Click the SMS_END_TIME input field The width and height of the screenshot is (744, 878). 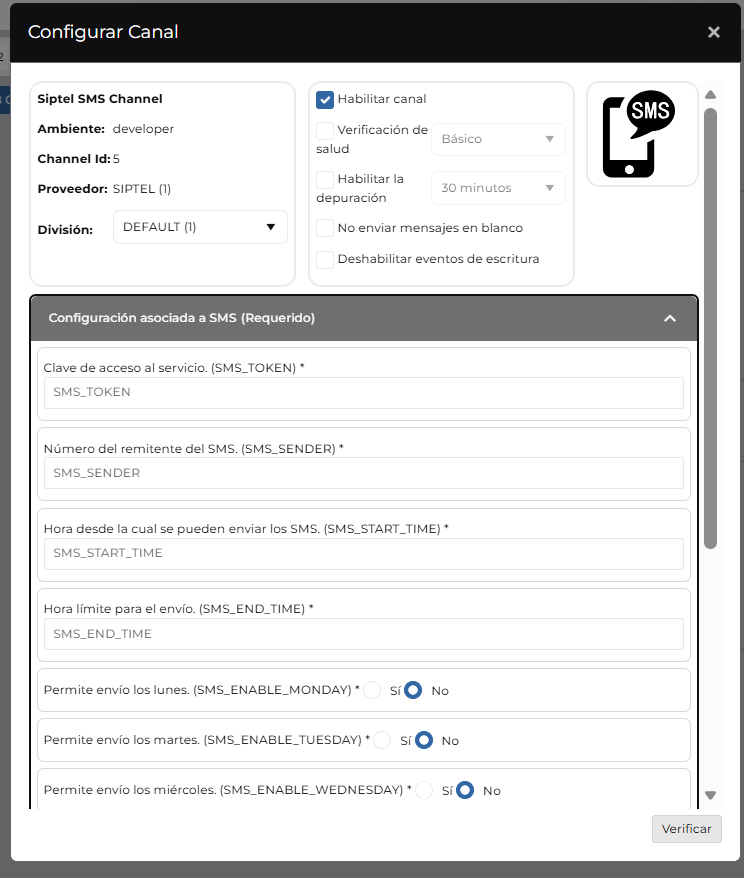[364, 634]
